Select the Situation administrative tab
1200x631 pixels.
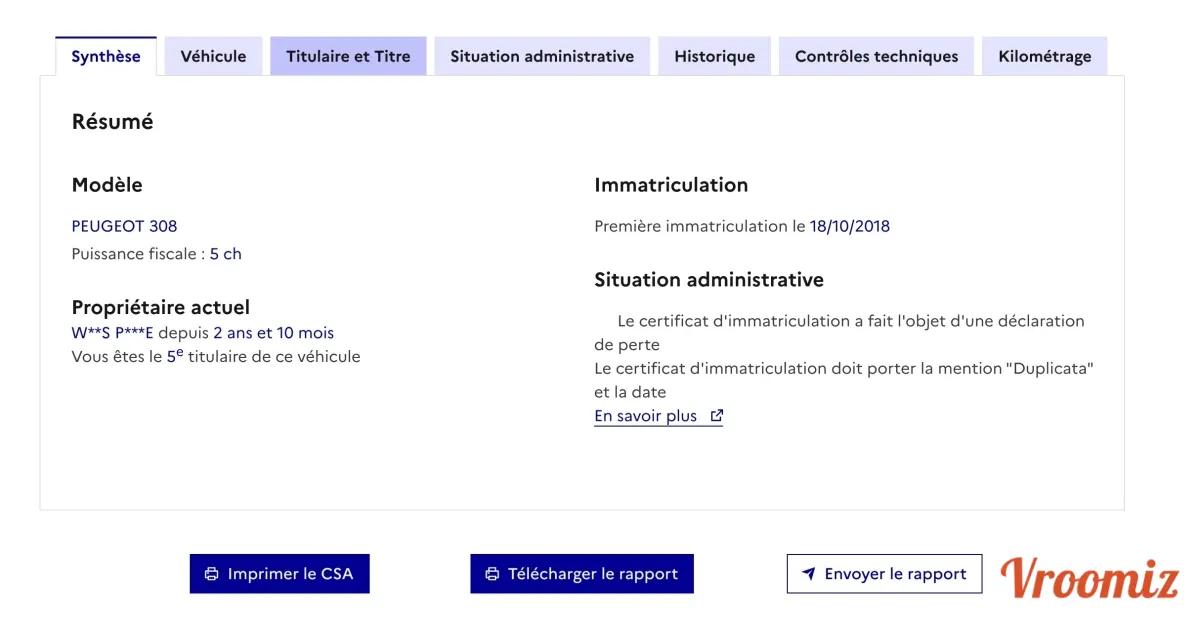point(542,56)
